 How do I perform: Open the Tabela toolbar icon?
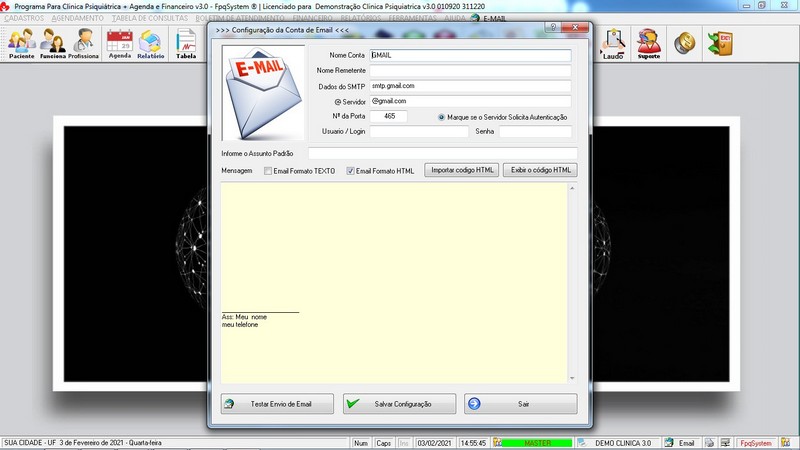click(186, 43)
